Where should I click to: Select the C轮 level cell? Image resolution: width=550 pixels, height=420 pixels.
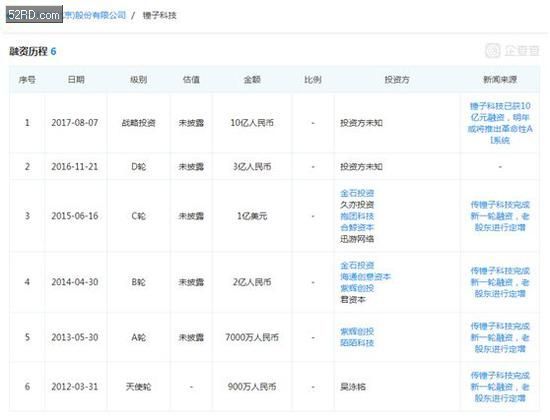[139, 216]
